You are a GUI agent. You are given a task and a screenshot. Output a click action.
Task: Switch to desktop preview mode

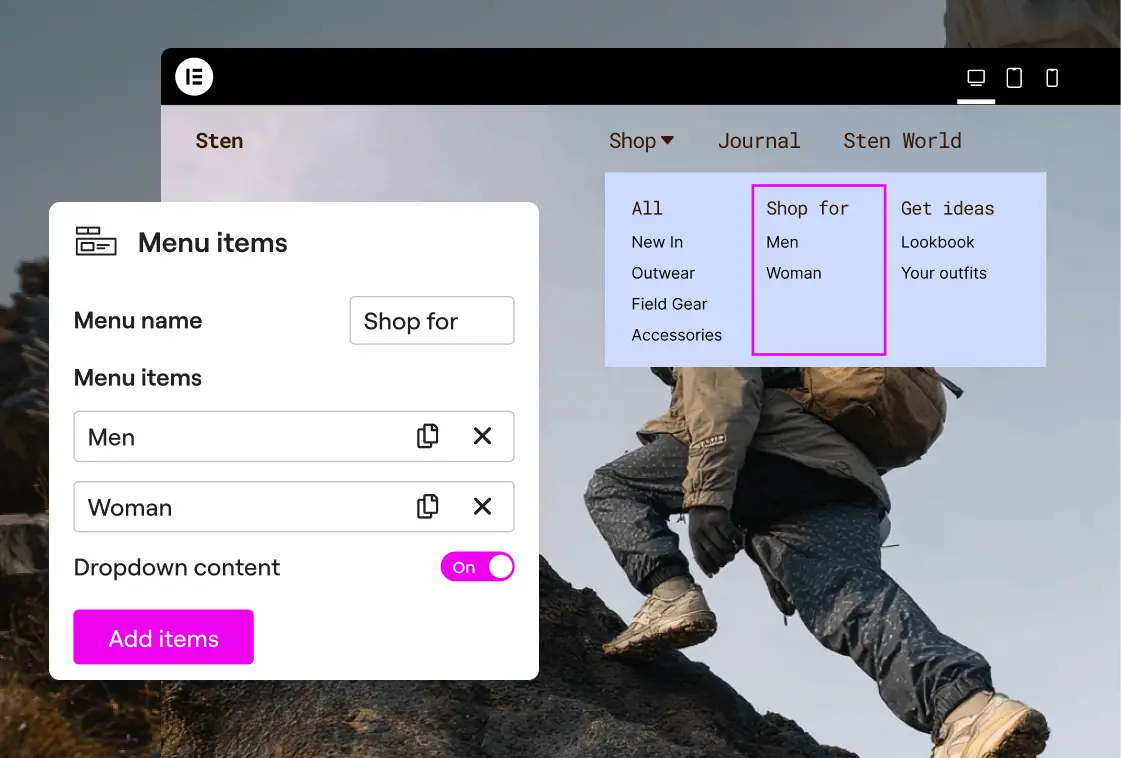click(976, 78)
